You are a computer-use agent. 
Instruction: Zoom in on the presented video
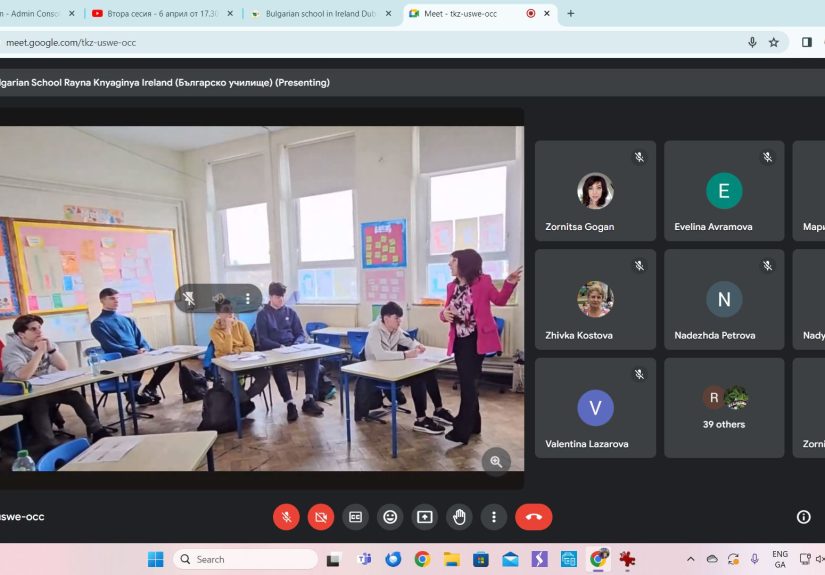click(x=495, y=461)
